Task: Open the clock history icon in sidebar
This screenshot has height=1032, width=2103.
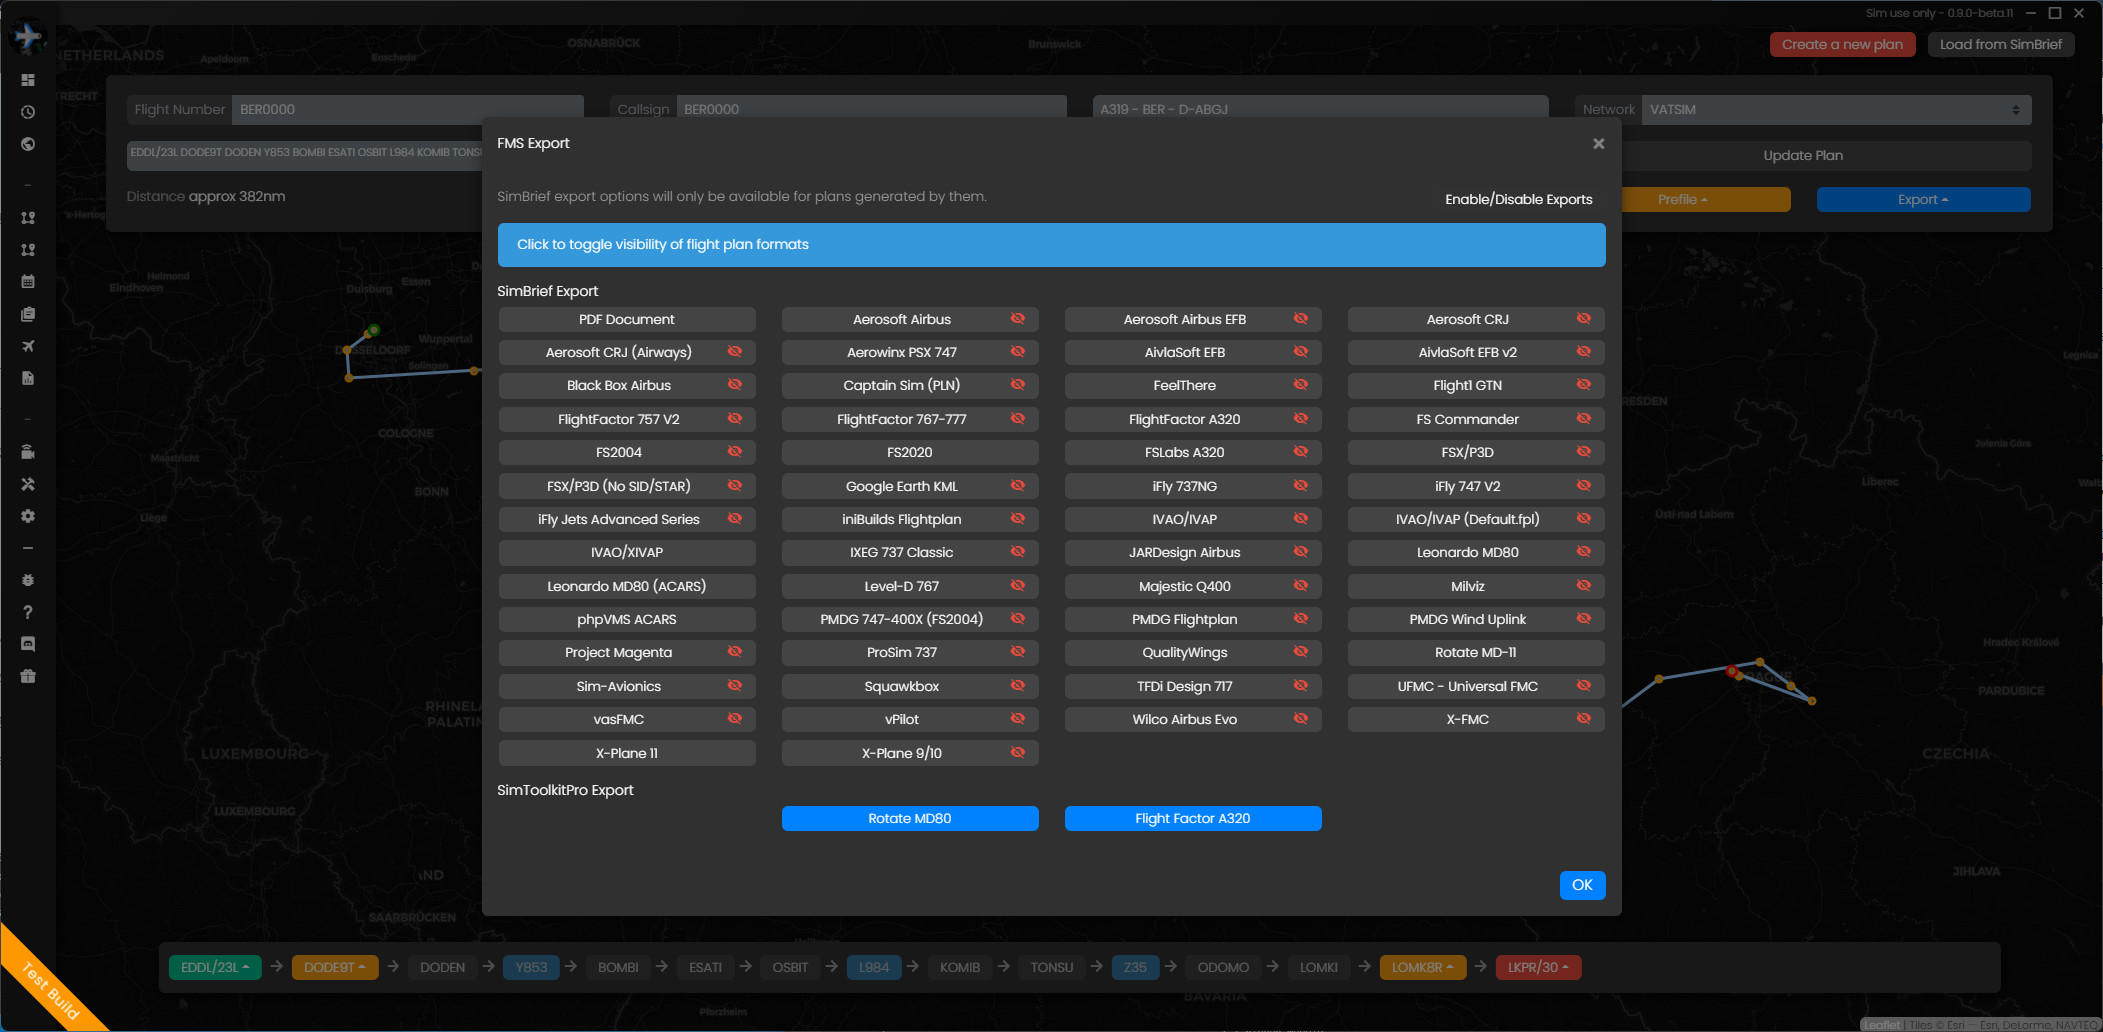Action: click(x=28, y=112)
